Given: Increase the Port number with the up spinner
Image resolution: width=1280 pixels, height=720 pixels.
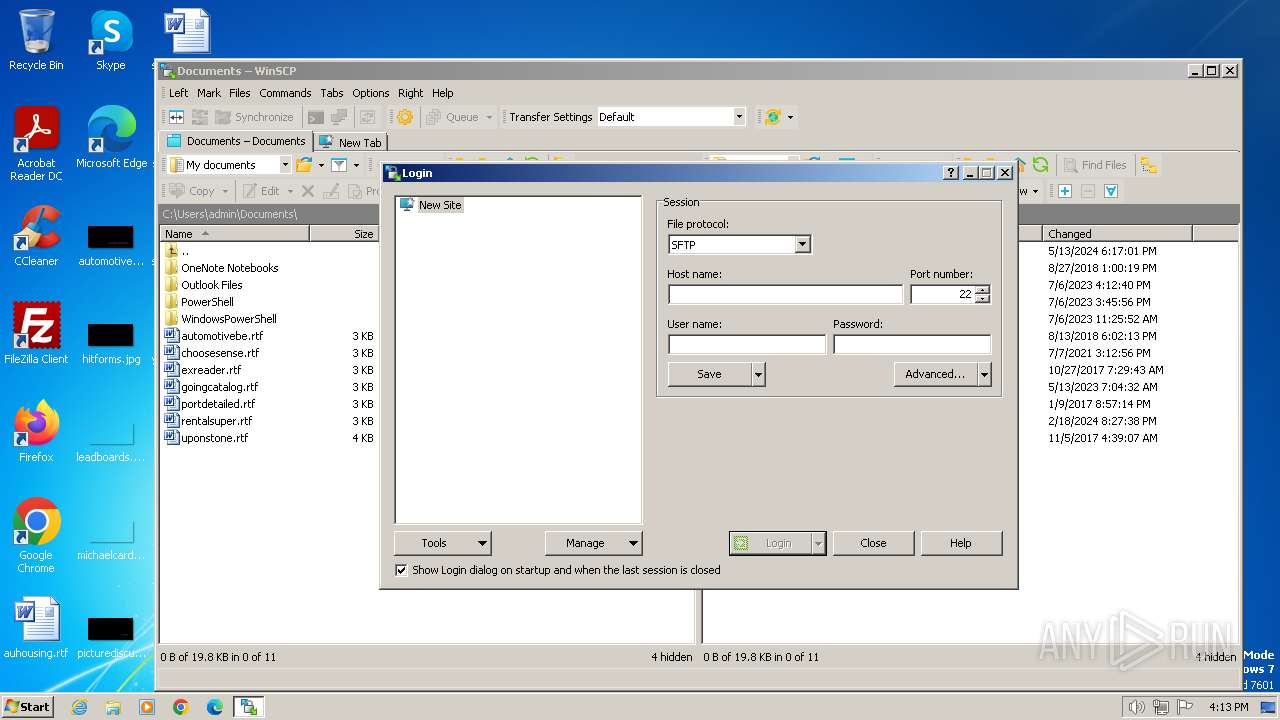Looking at the screenshot, I should 982,290.
